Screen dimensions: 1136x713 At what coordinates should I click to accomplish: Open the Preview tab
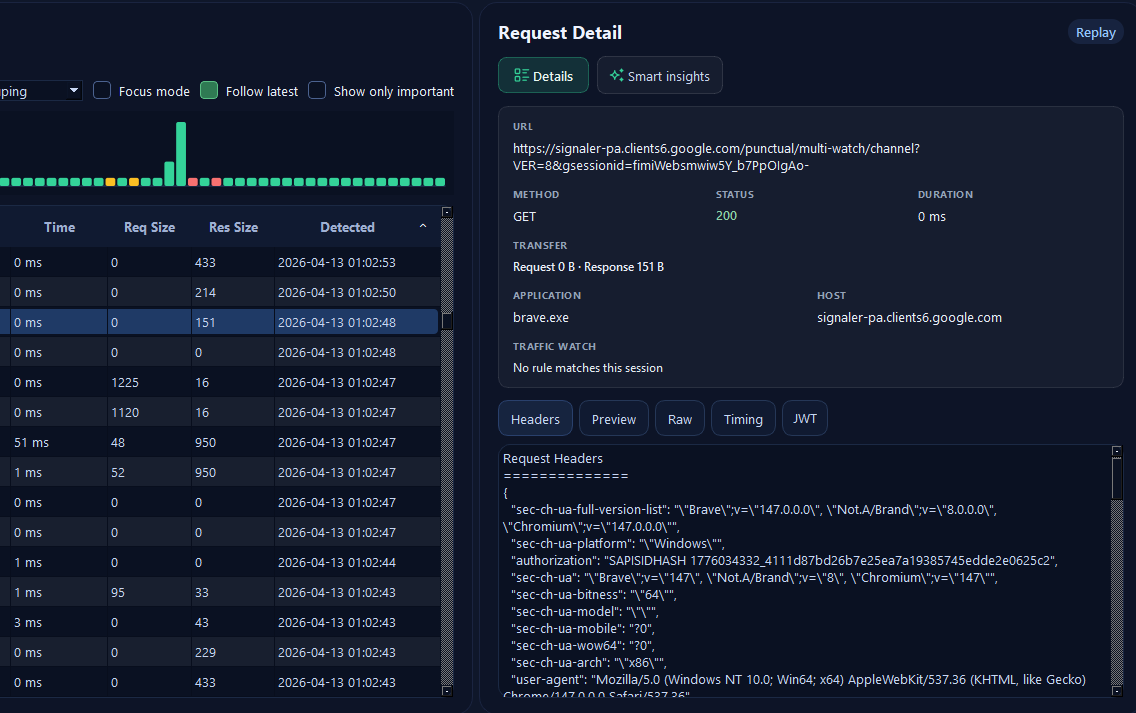614,419
